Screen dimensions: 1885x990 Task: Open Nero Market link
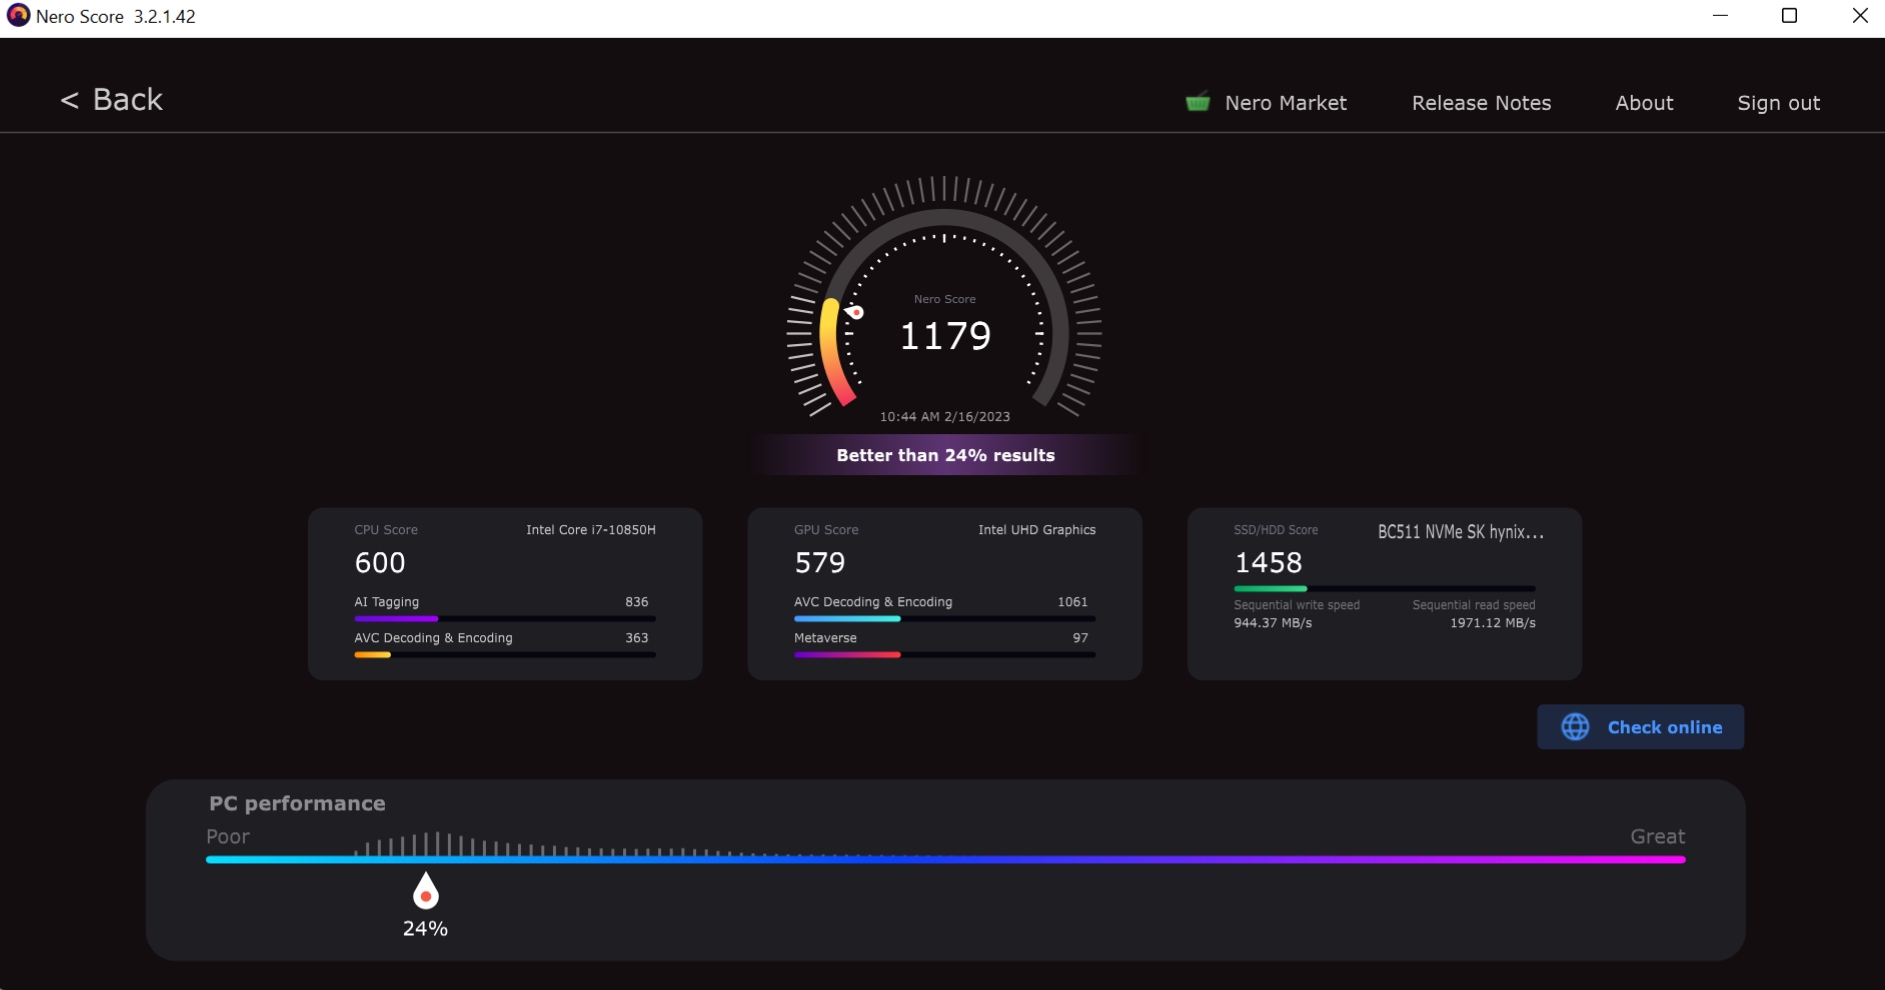tap(1285, 103)
